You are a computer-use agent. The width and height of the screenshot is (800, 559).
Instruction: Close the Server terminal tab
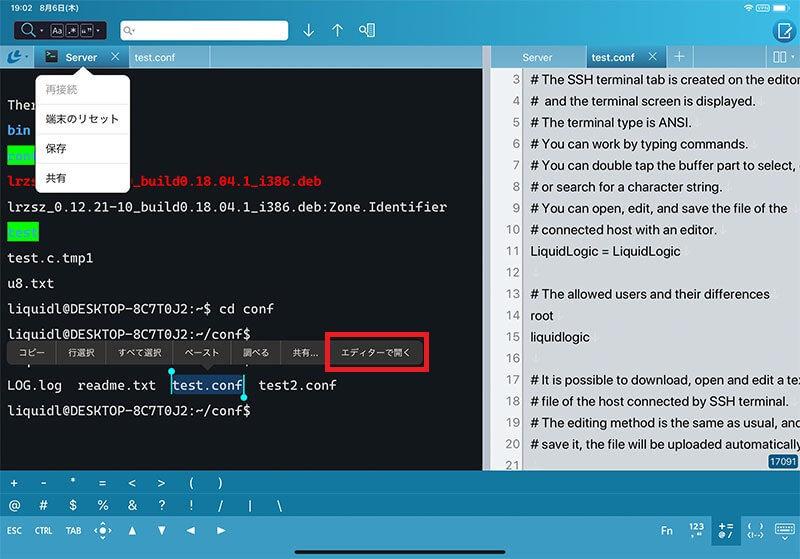click(x=115, y=57)
